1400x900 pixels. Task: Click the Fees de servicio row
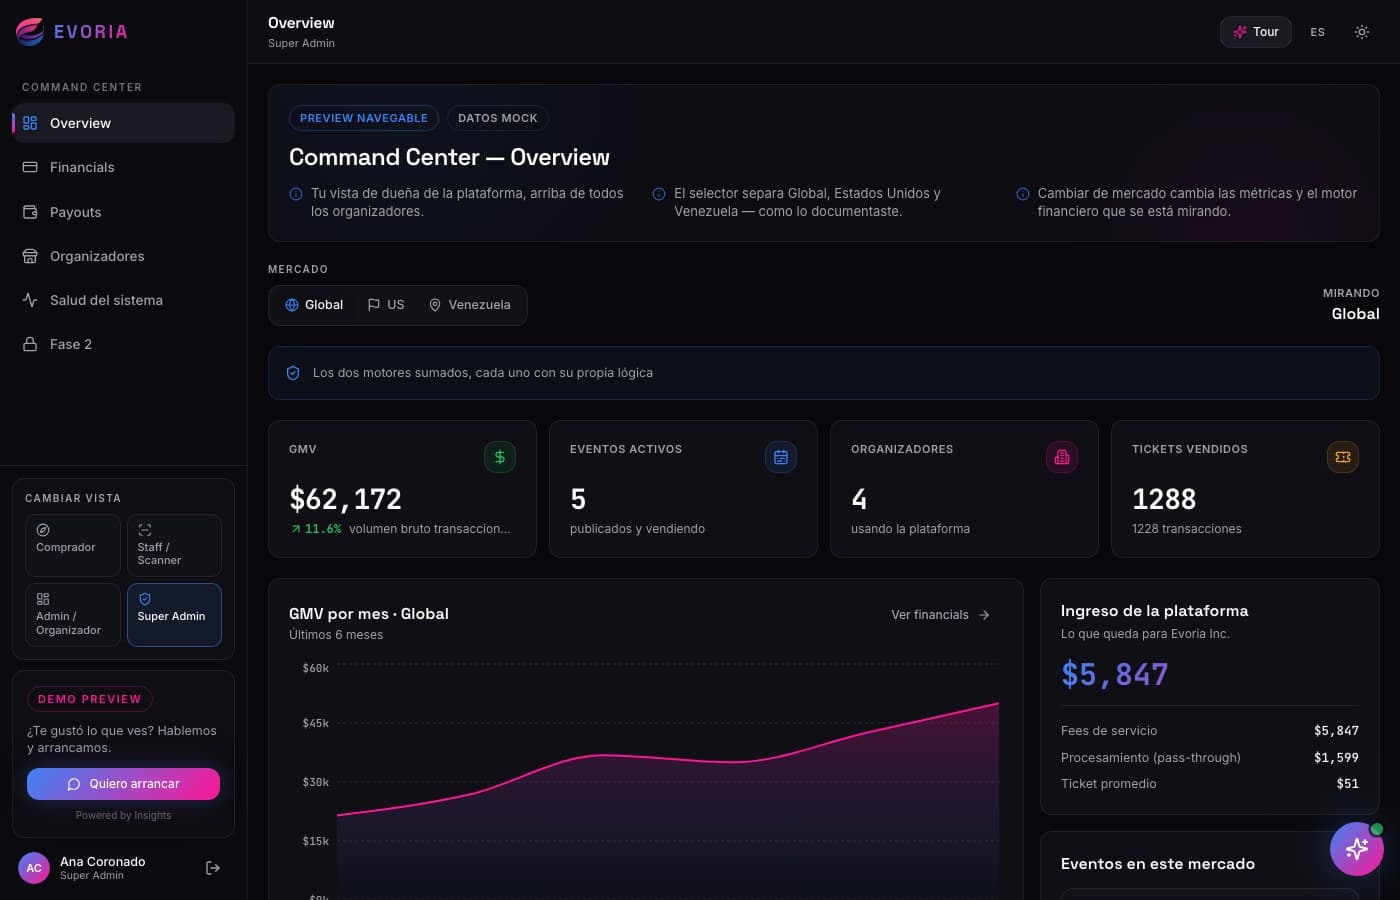[x=1210, y=731]
